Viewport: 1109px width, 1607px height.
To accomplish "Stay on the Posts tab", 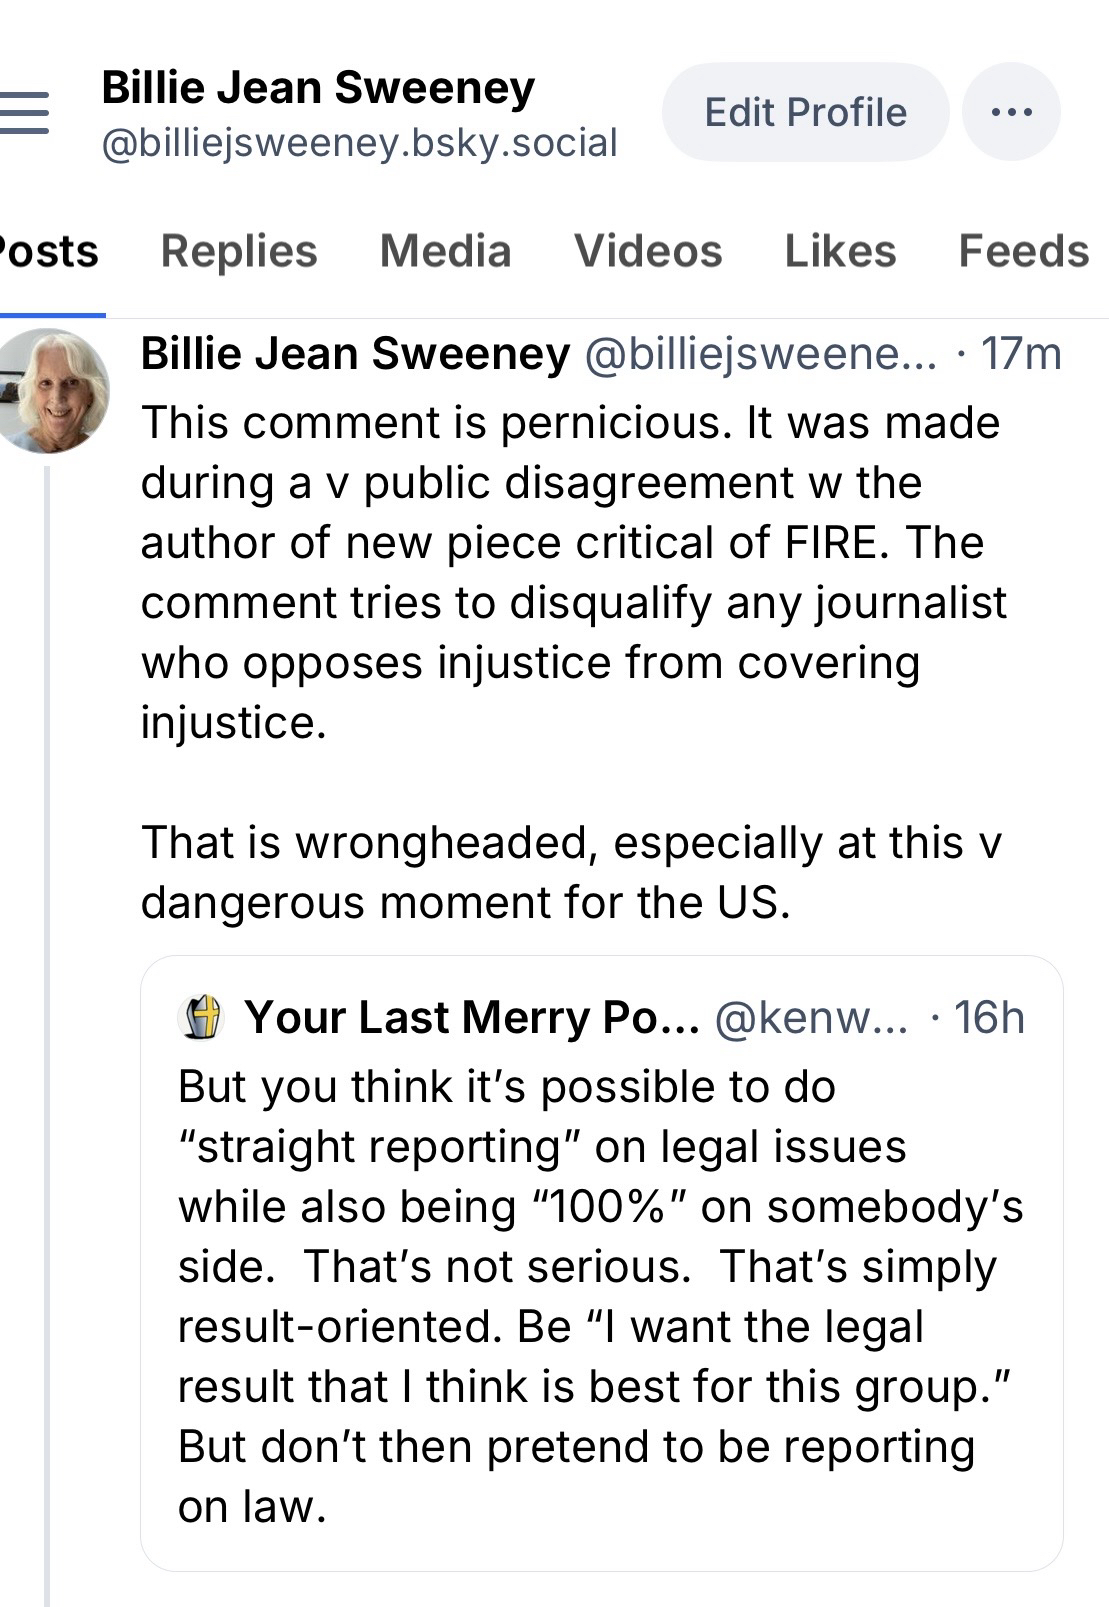I will (48, 252).
